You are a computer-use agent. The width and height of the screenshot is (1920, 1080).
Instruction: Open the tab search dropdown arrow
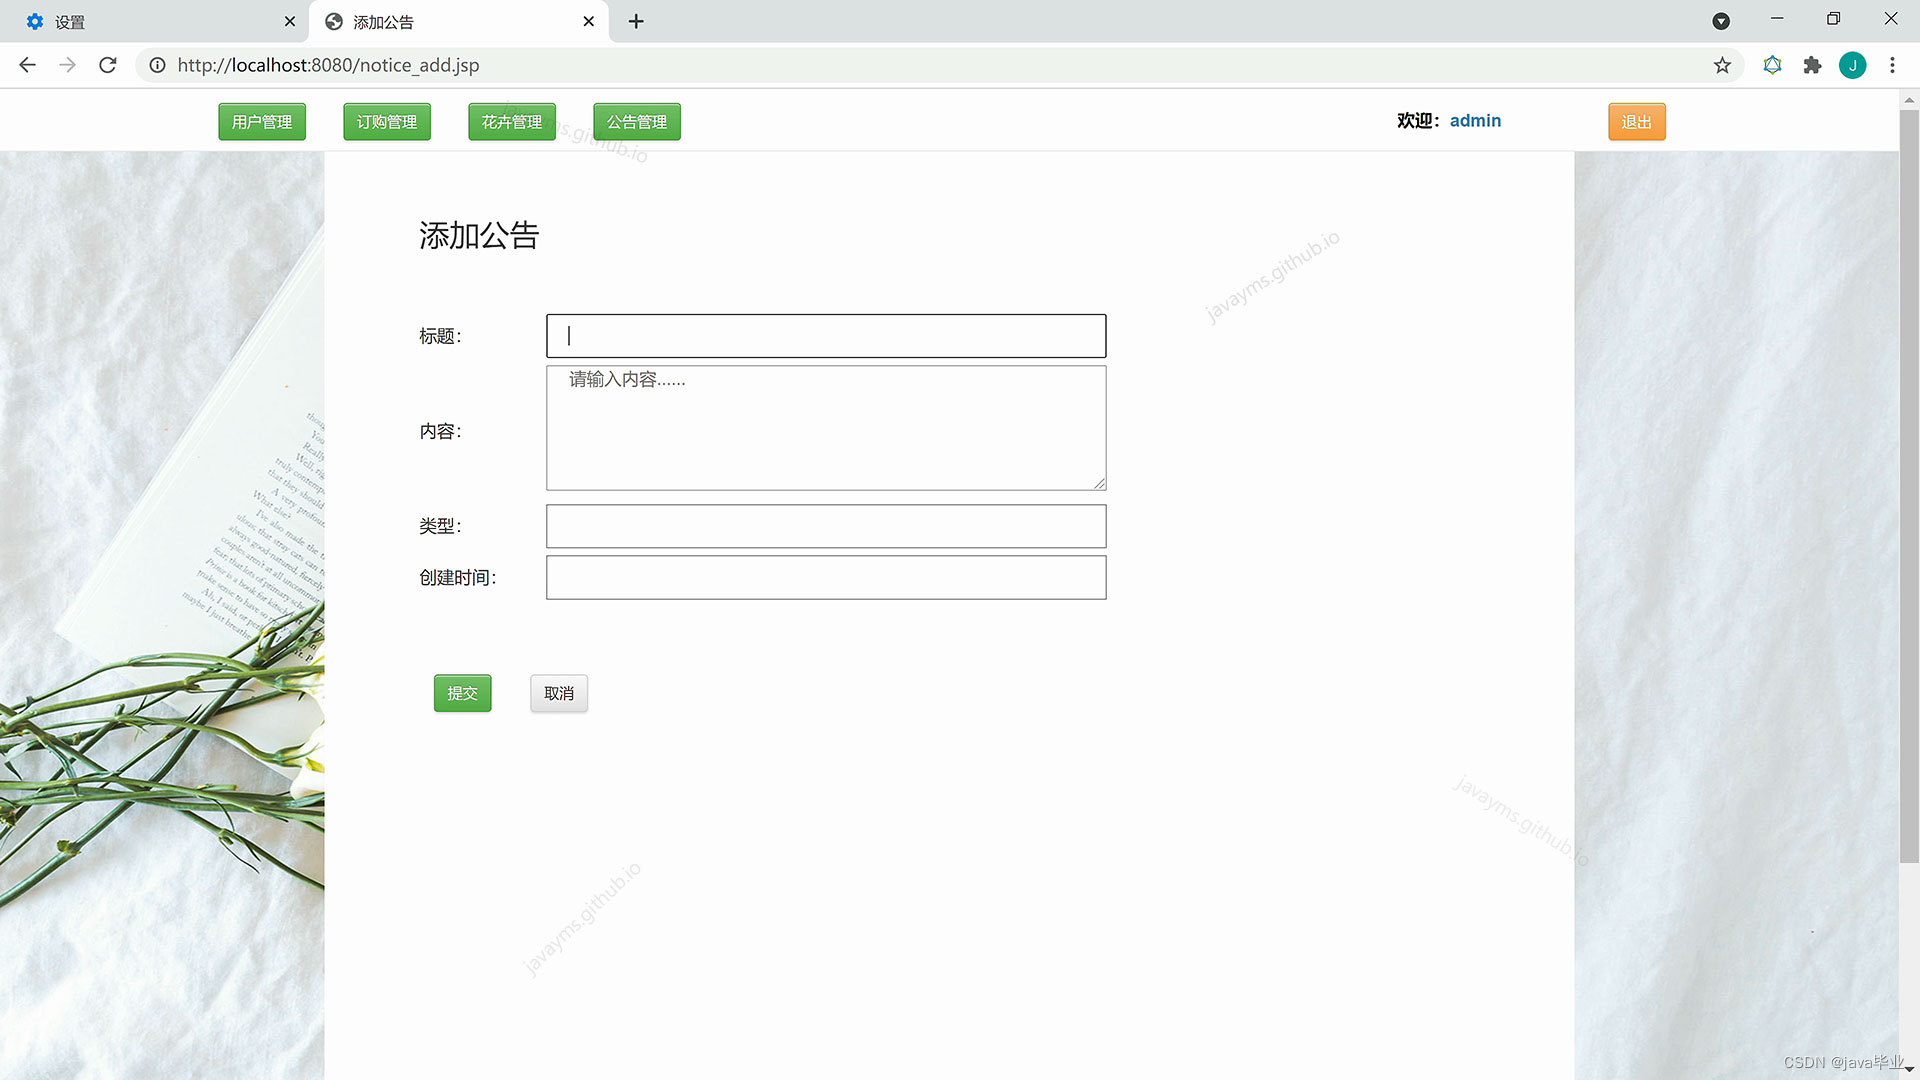click(1721, 21)
